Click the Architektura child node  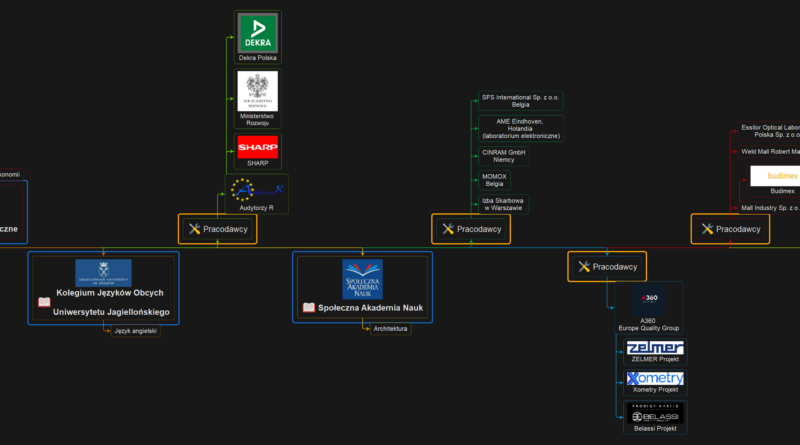tap(390, 329)
